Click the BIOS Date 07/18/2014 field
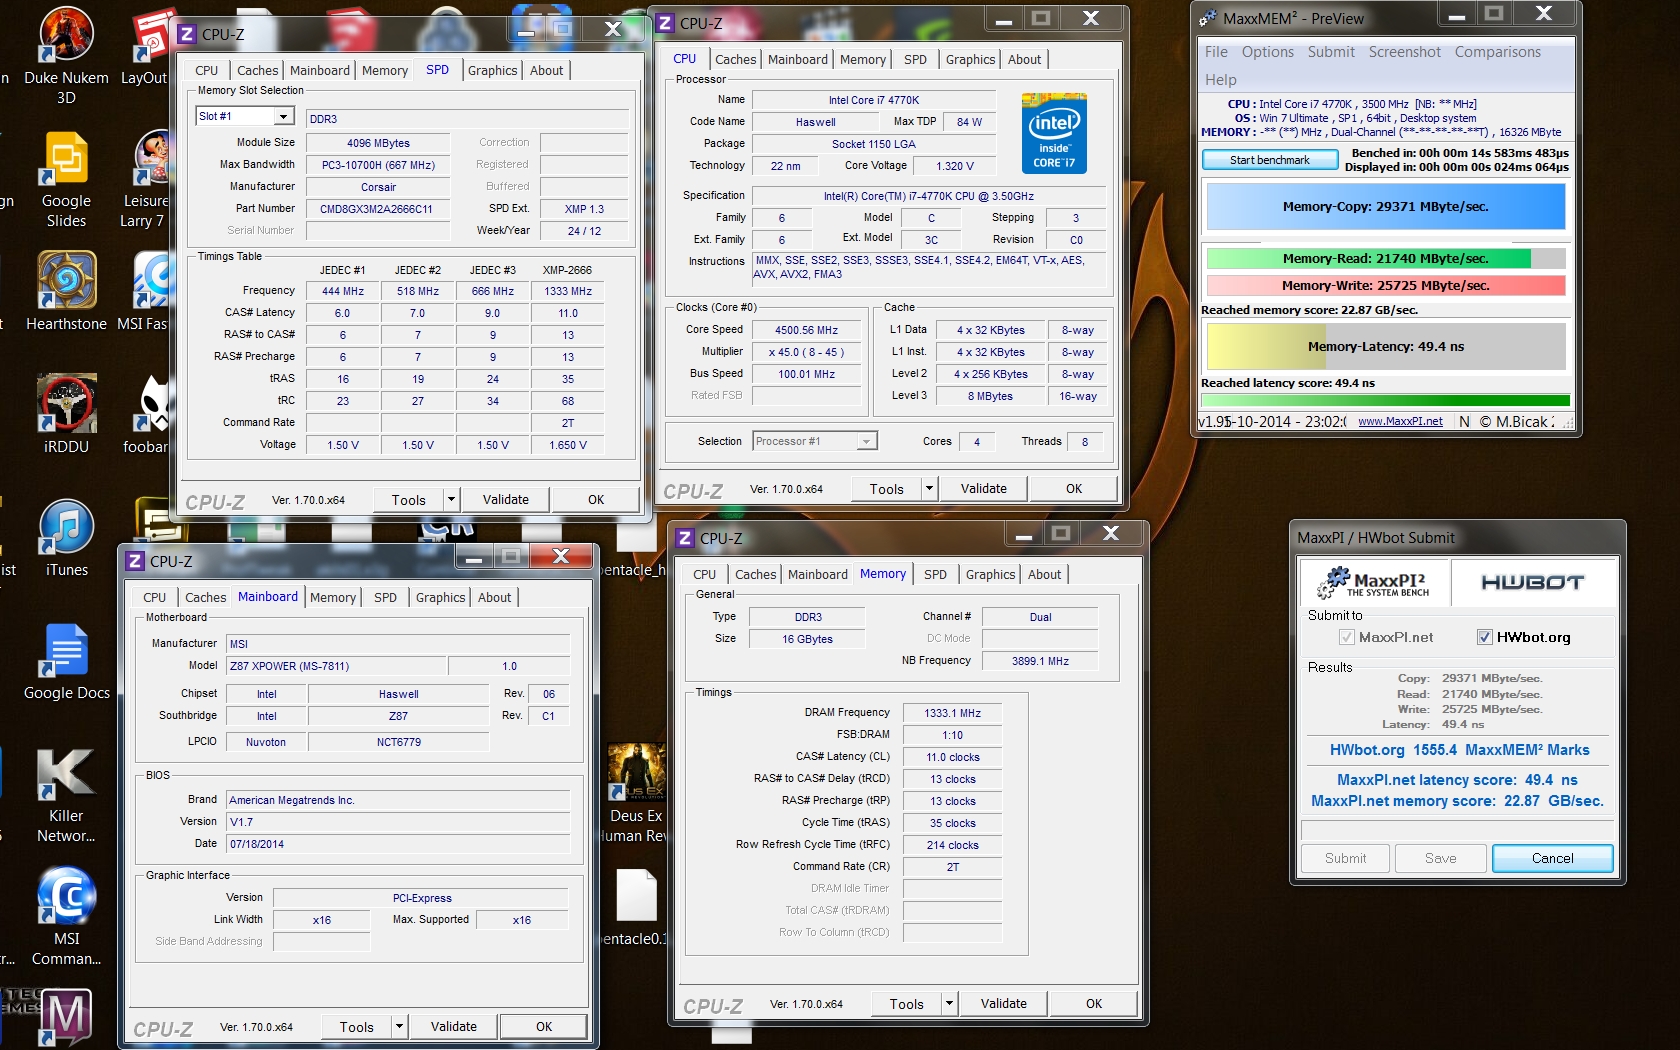This screenshot has height=1050, width=1680. pos(398,844)
